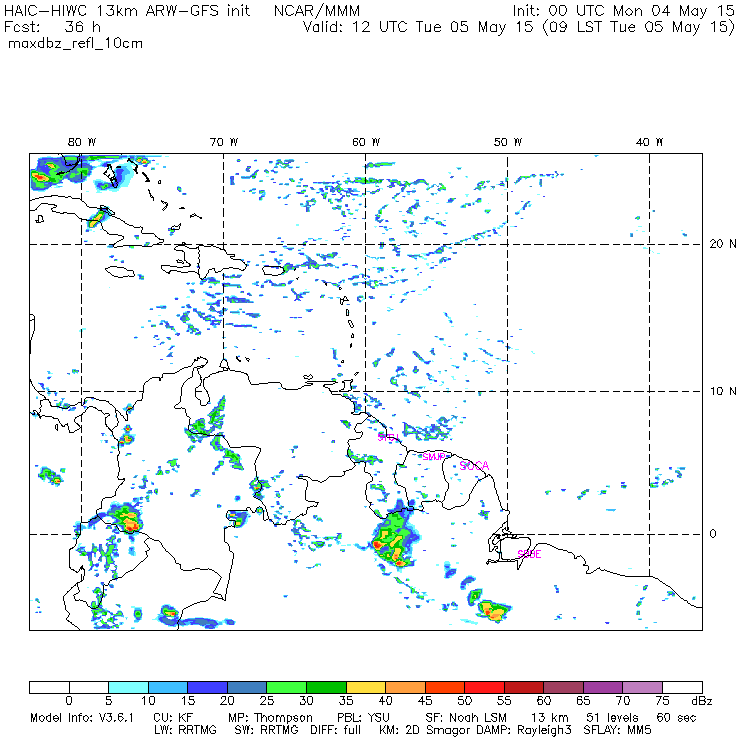Click the "MP: Thompson" model setting
The image size is (740, 740).
(270, 718)
